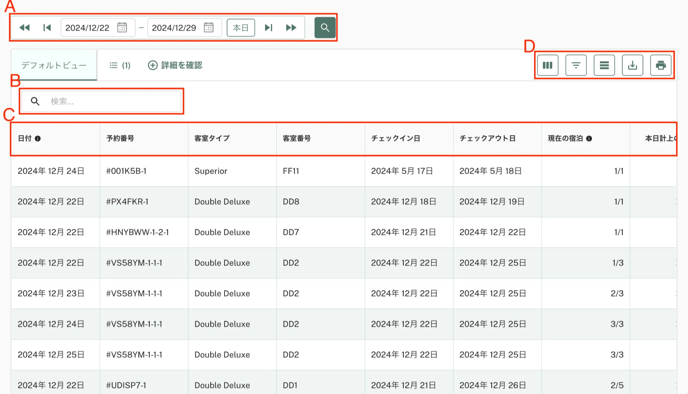The height and width of the screenshot is (394, 688).
Task: Click the magnifier icon in search box
Action: tap(35, 101)
